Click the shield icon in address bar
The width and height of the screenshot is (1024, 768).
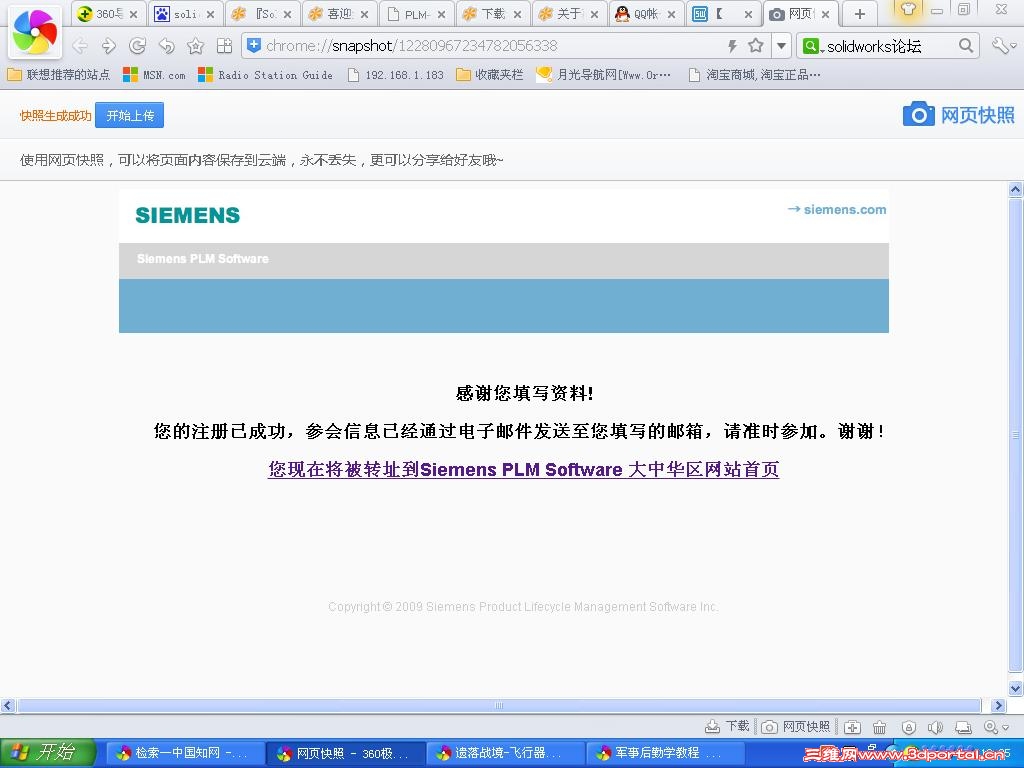[253, 45]
